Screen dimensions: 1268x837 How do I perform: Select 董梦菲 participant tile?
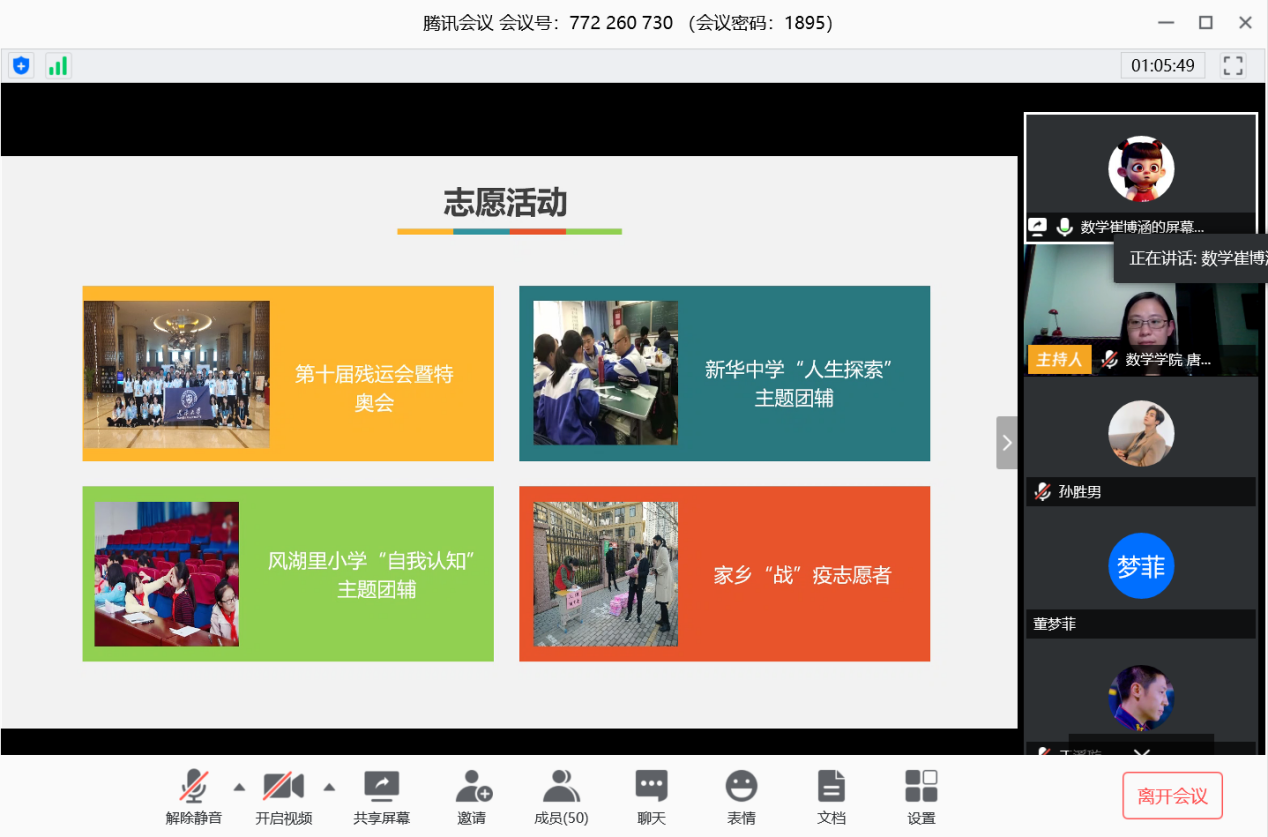pyautogui.click(x=1140, y=575)
